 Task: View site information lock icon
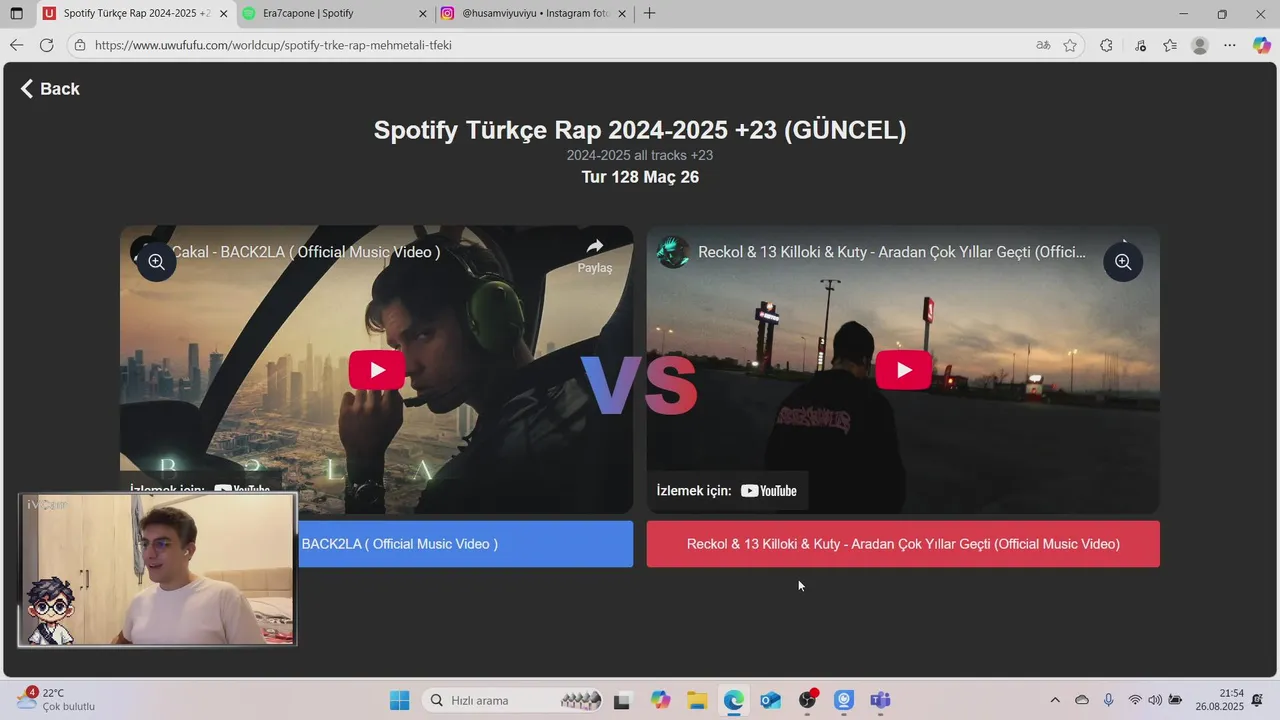[80, 45]
